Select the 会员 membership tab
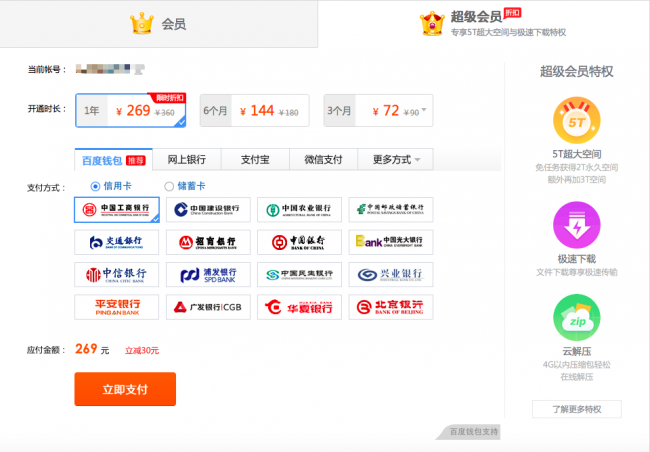 tap(159, 24)
